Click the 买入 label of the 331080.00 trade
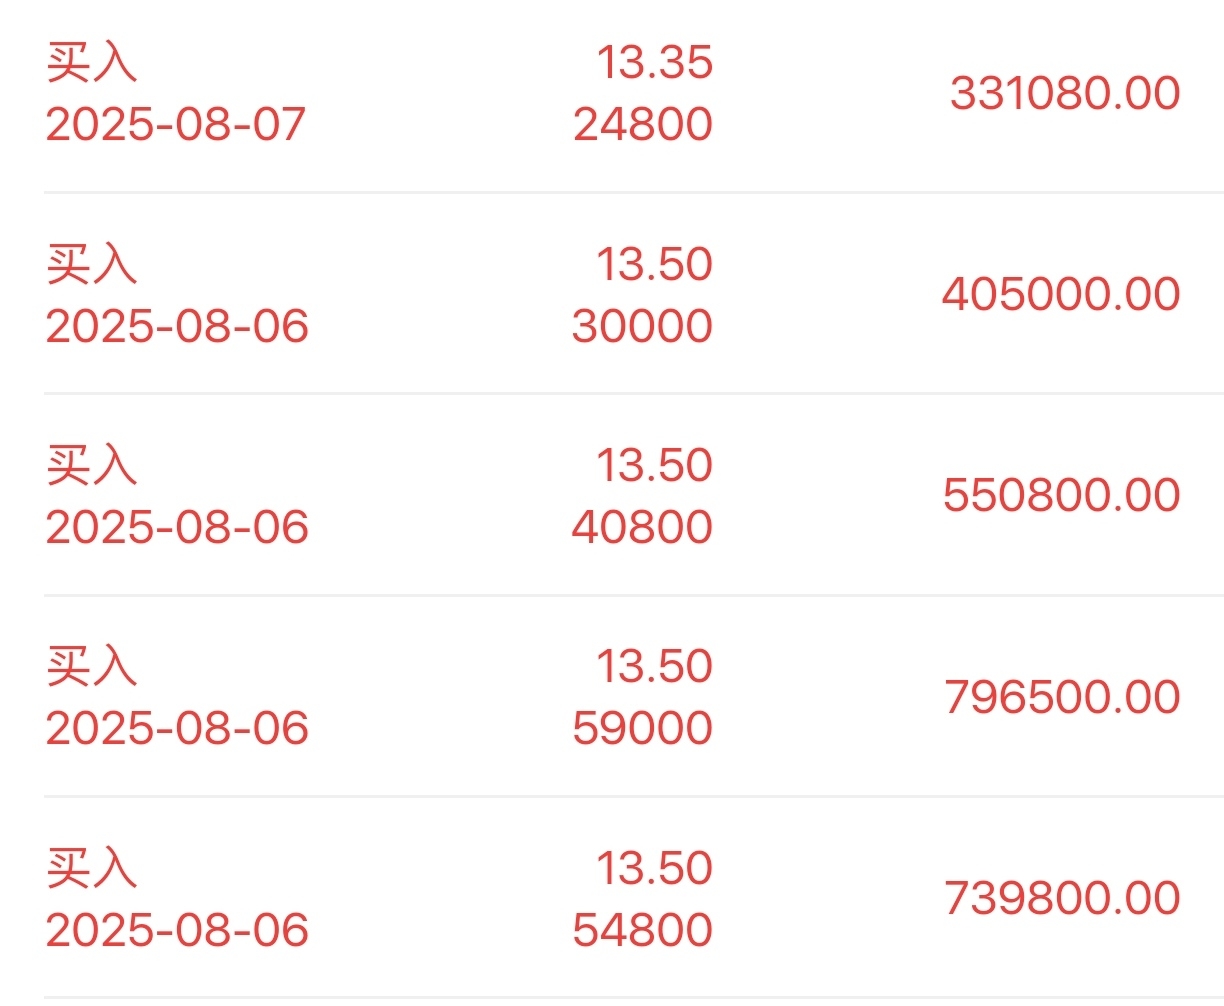The height and width of the screenshot is (1006, 1224). click(x=91, y=62)
